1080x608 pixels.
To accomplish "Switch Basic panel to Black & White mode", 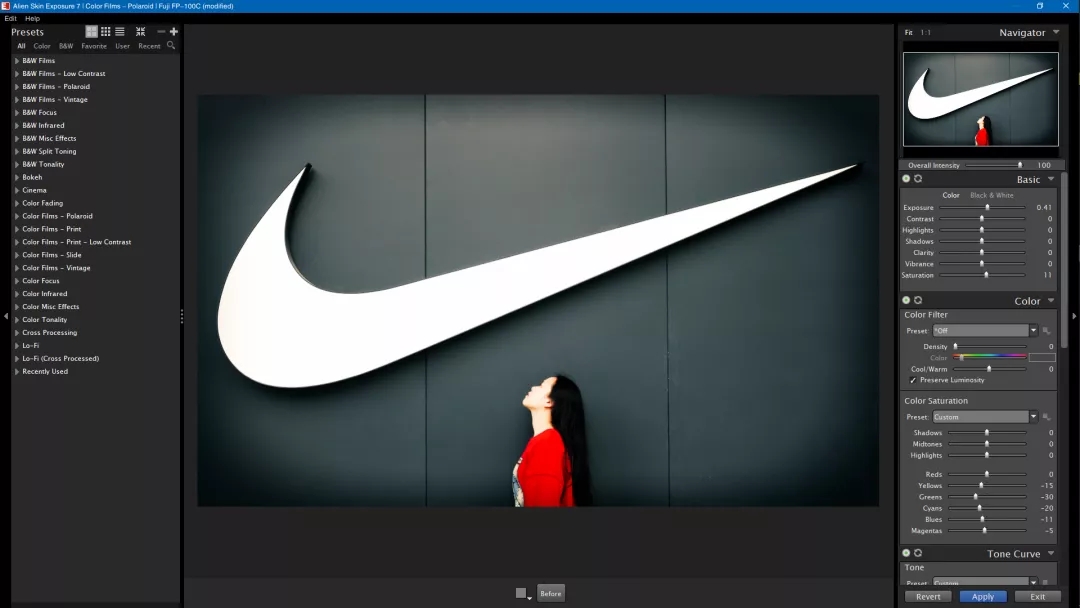I will pos(992,196).
